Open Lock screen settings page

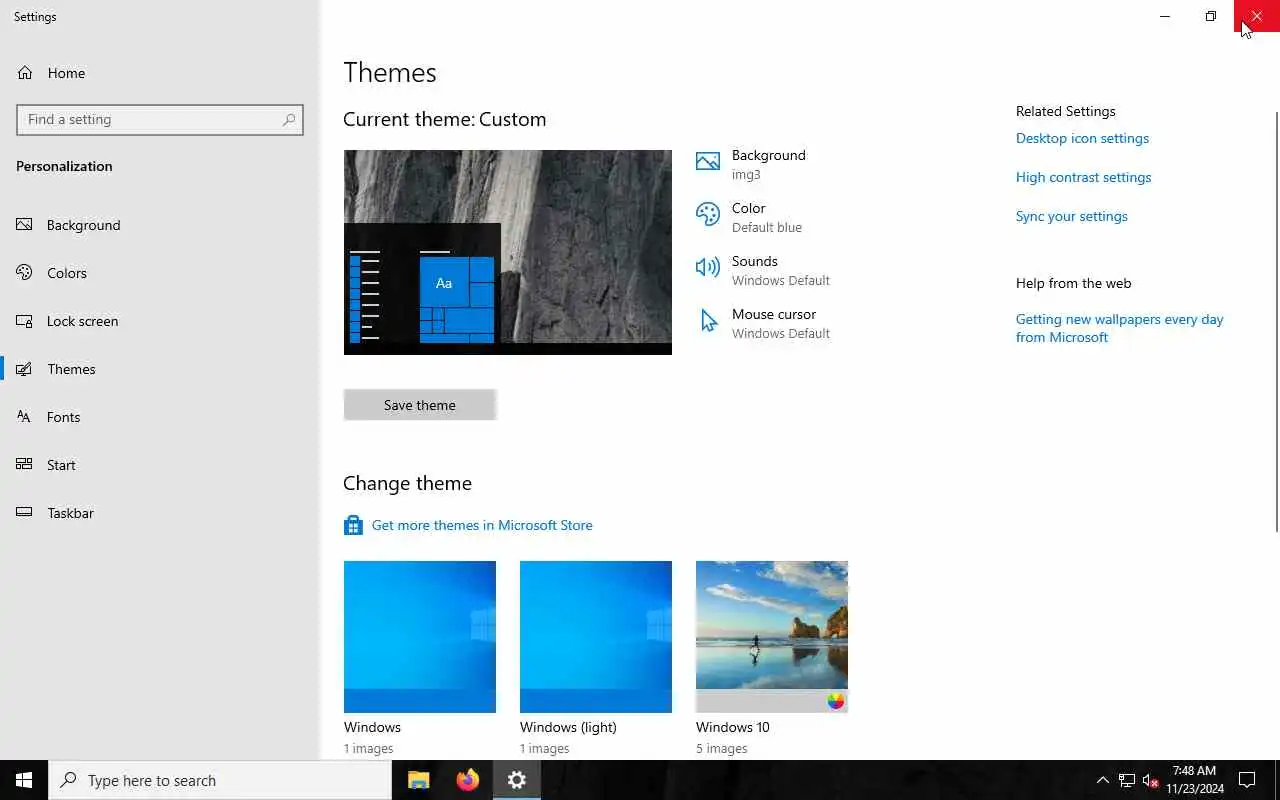point(160,321)
